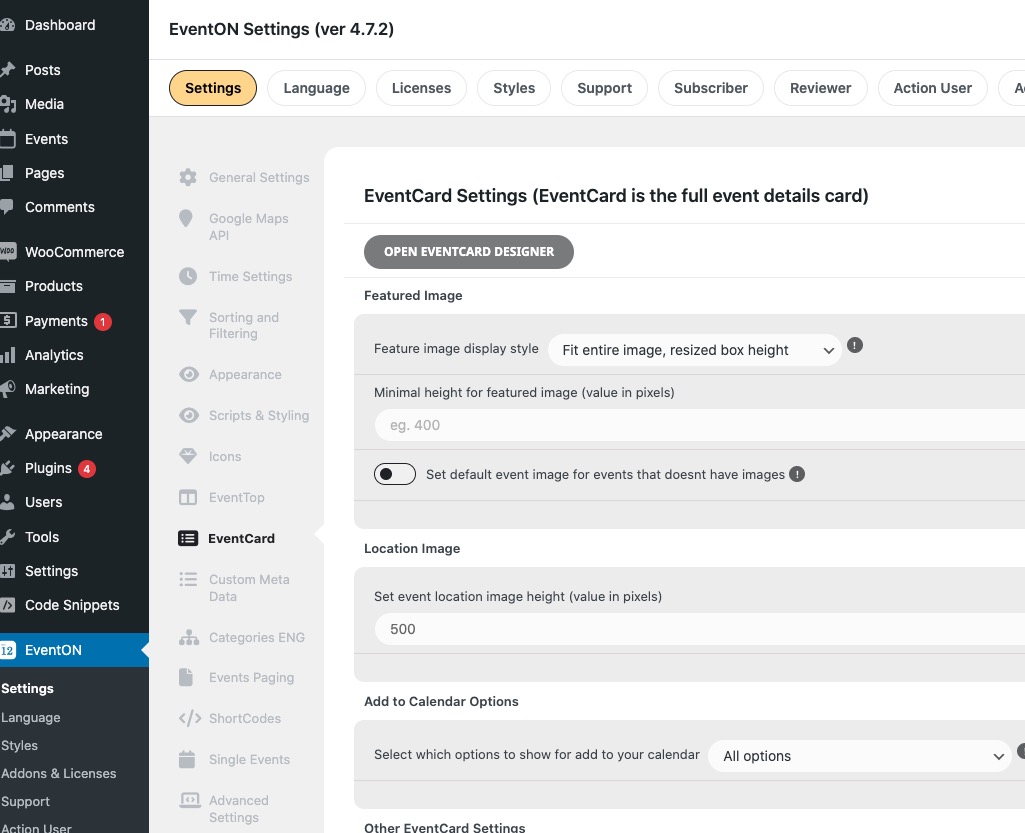Switch to the Subscriber tab
This screenshot has width=1025, height=833.
click(x=711, y=88)
